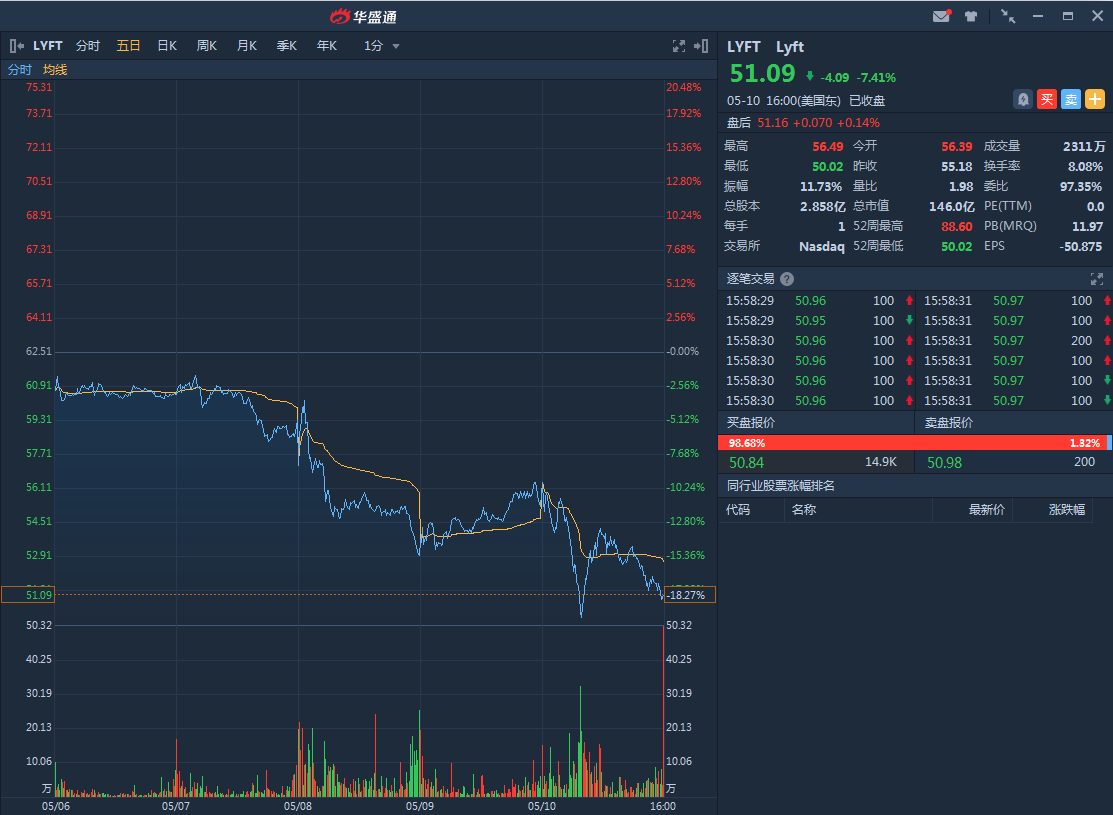Click the EPS -50.875 value
The height and width of the screenshot is (815, 1113).
tap(1081, 246)
